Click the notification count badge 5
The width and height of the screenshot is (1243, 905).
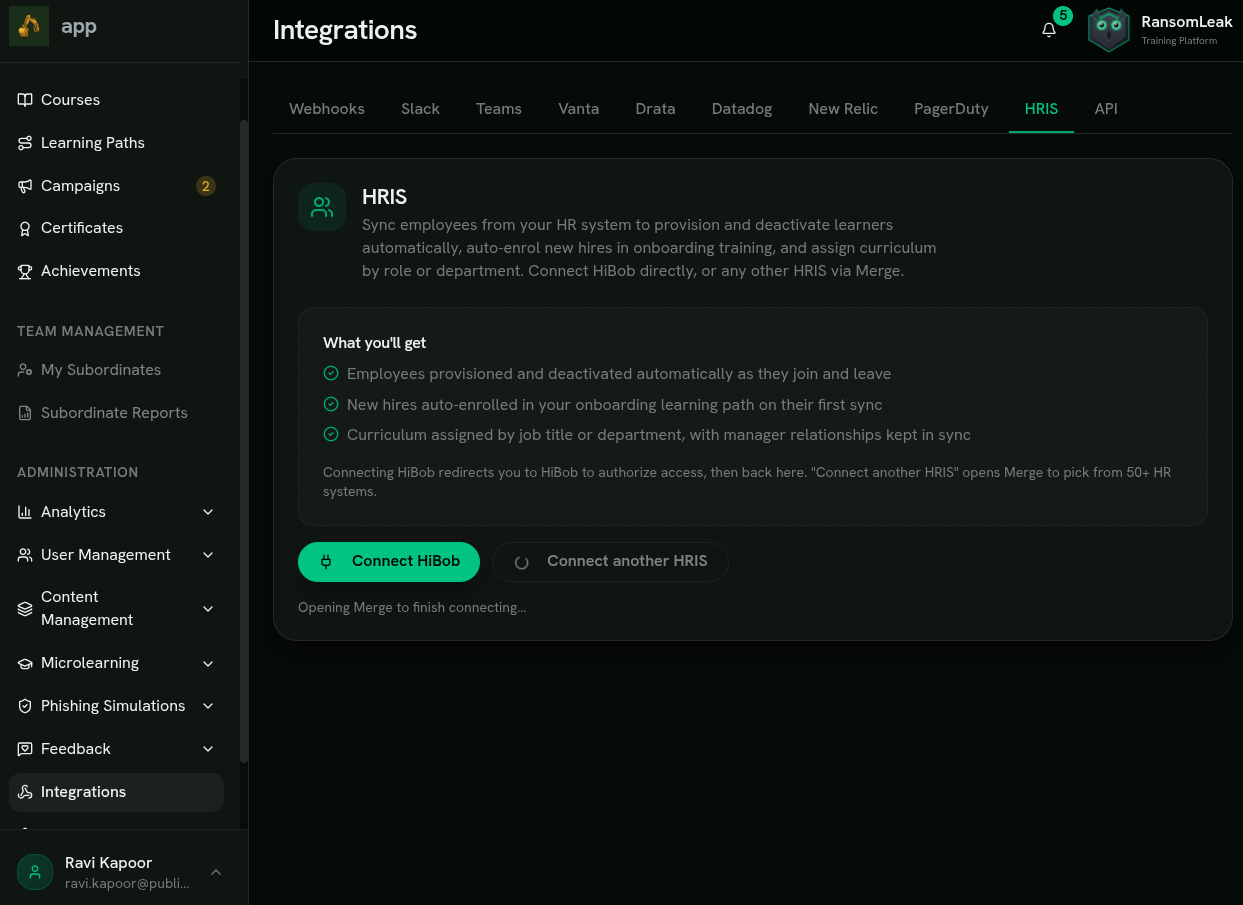pos(1063,16)
